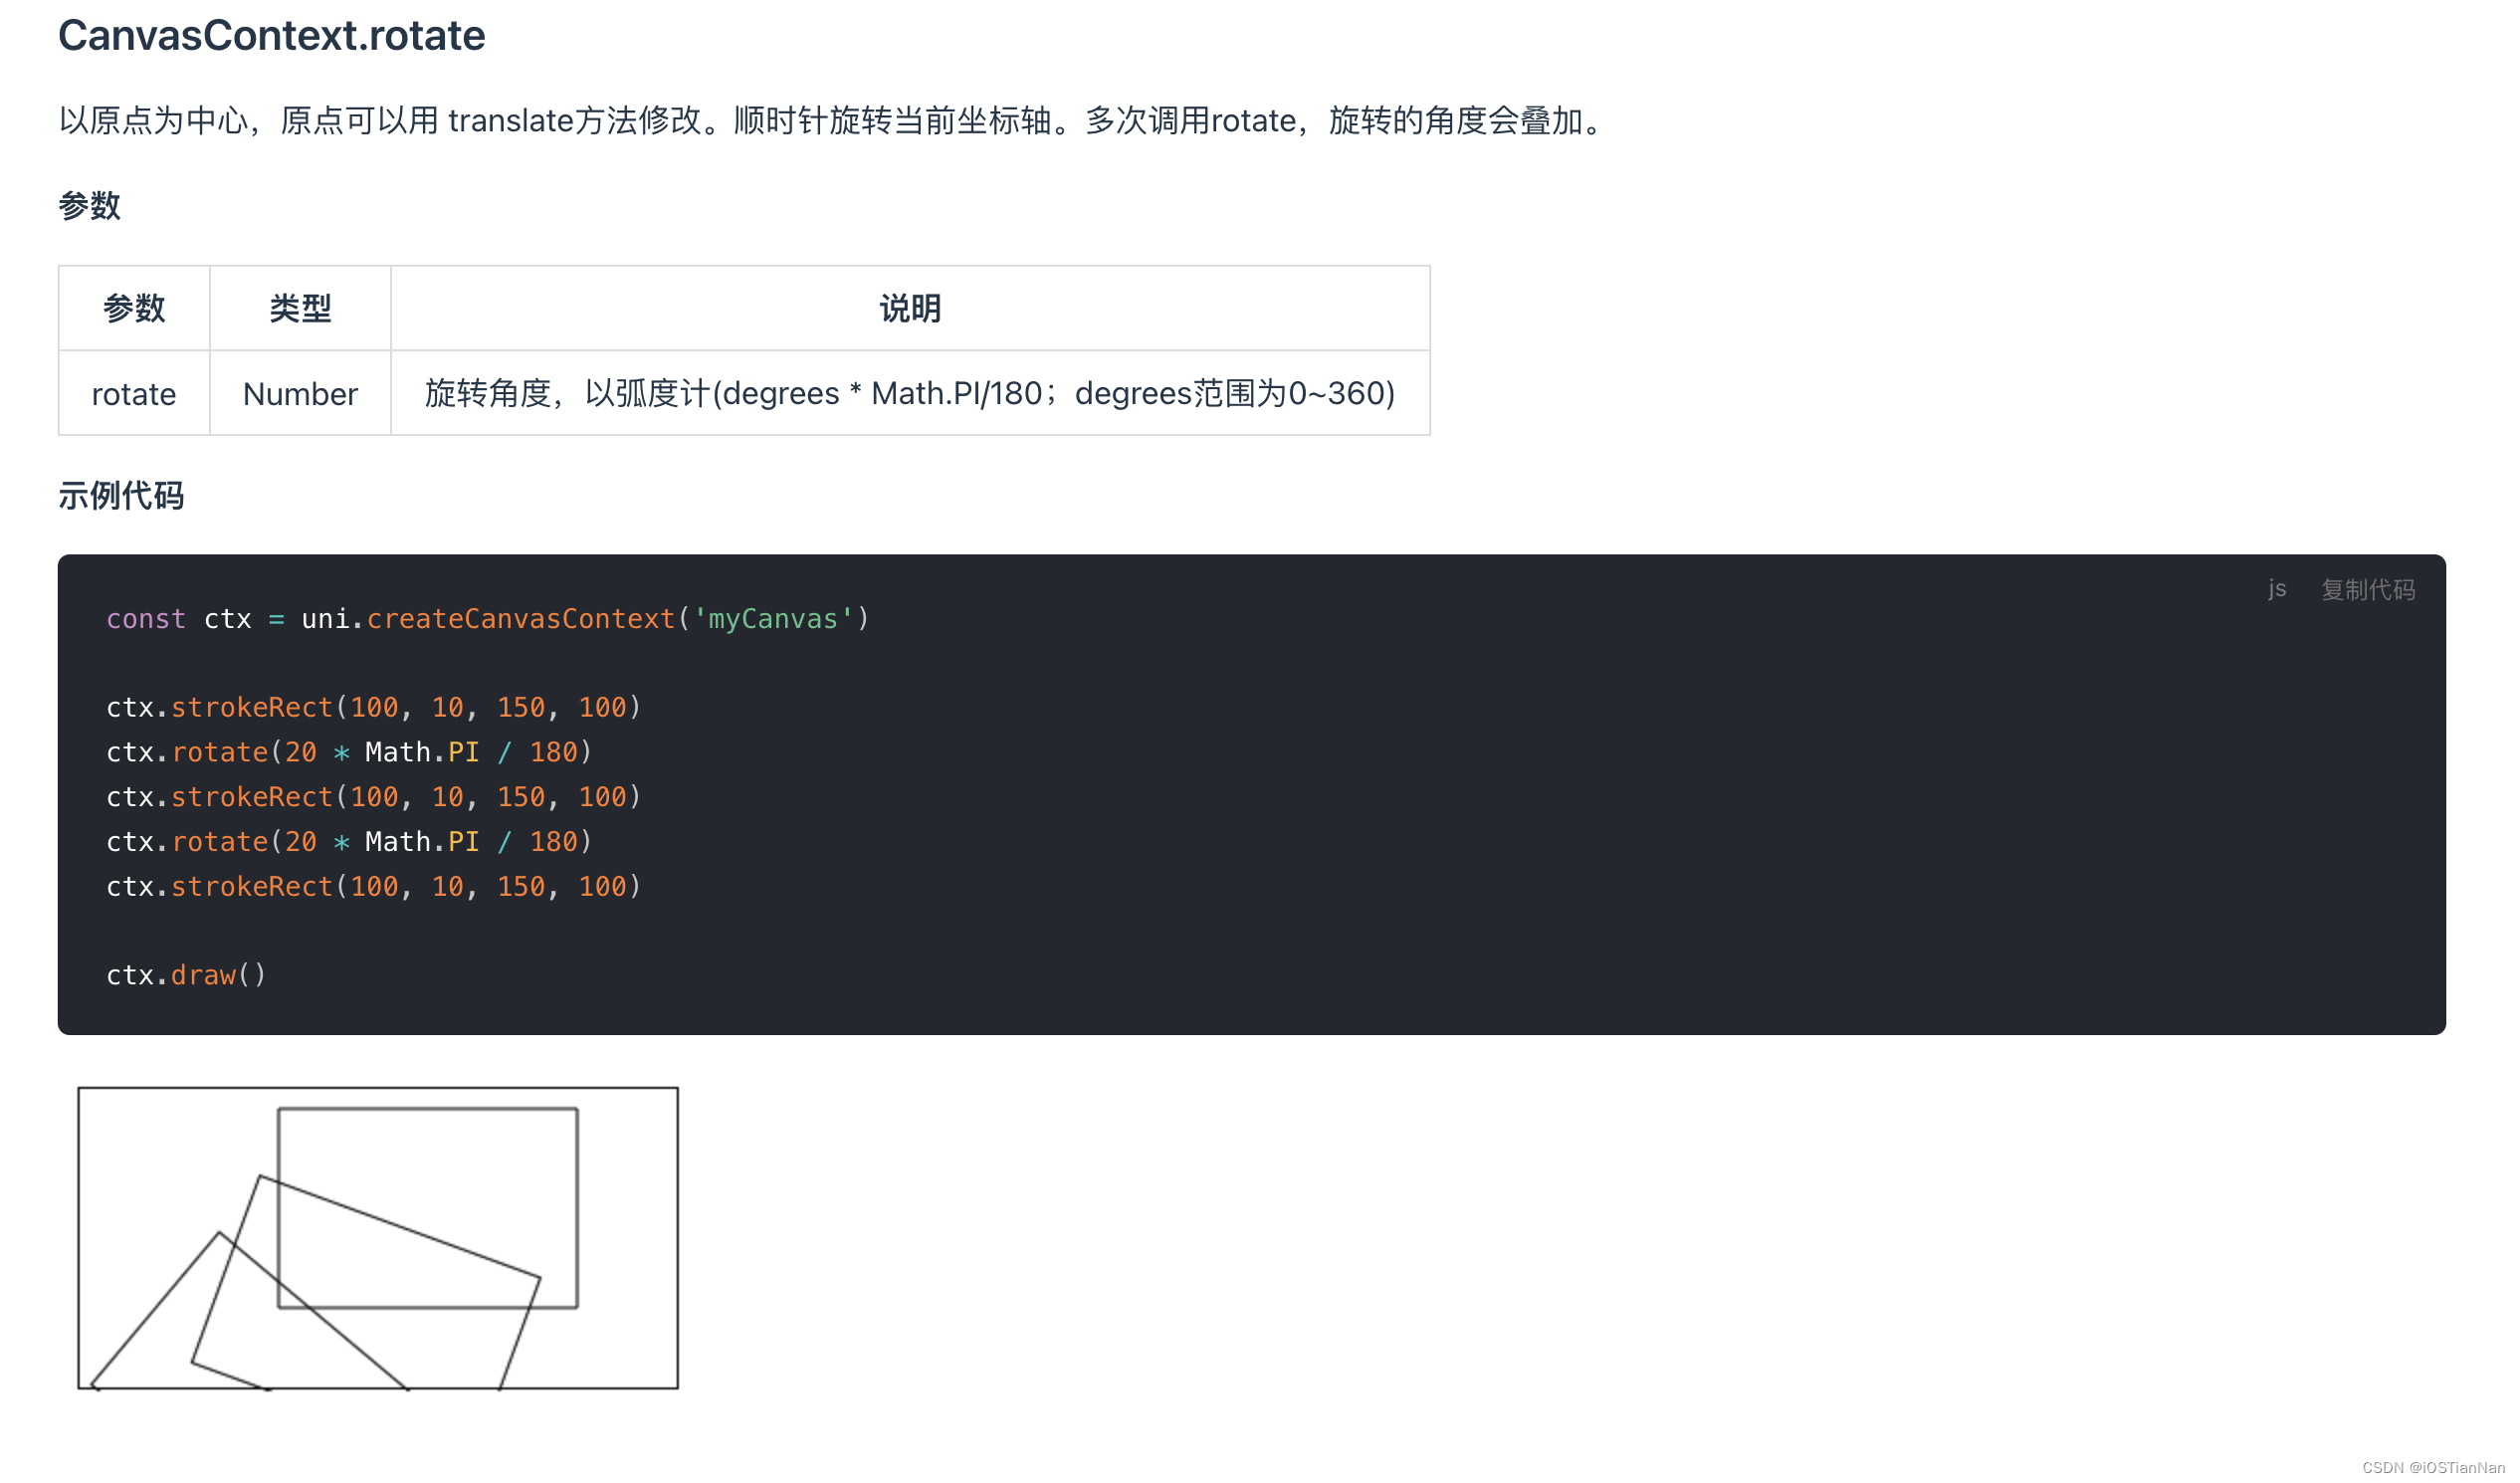2520x1483 pixels.
Task: Click the rotate parameter cell
Action: pos(134,394)
